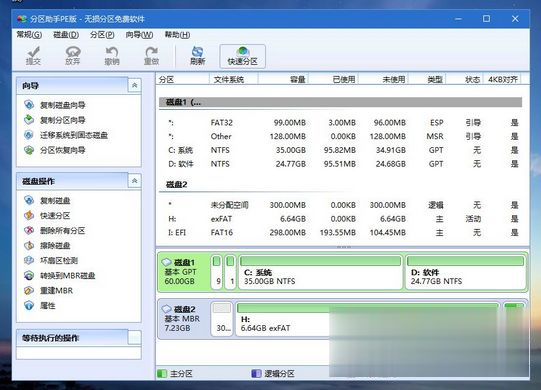Open the 帮助(H) menu
541x390 pixels.
click(x=177, y=35)
